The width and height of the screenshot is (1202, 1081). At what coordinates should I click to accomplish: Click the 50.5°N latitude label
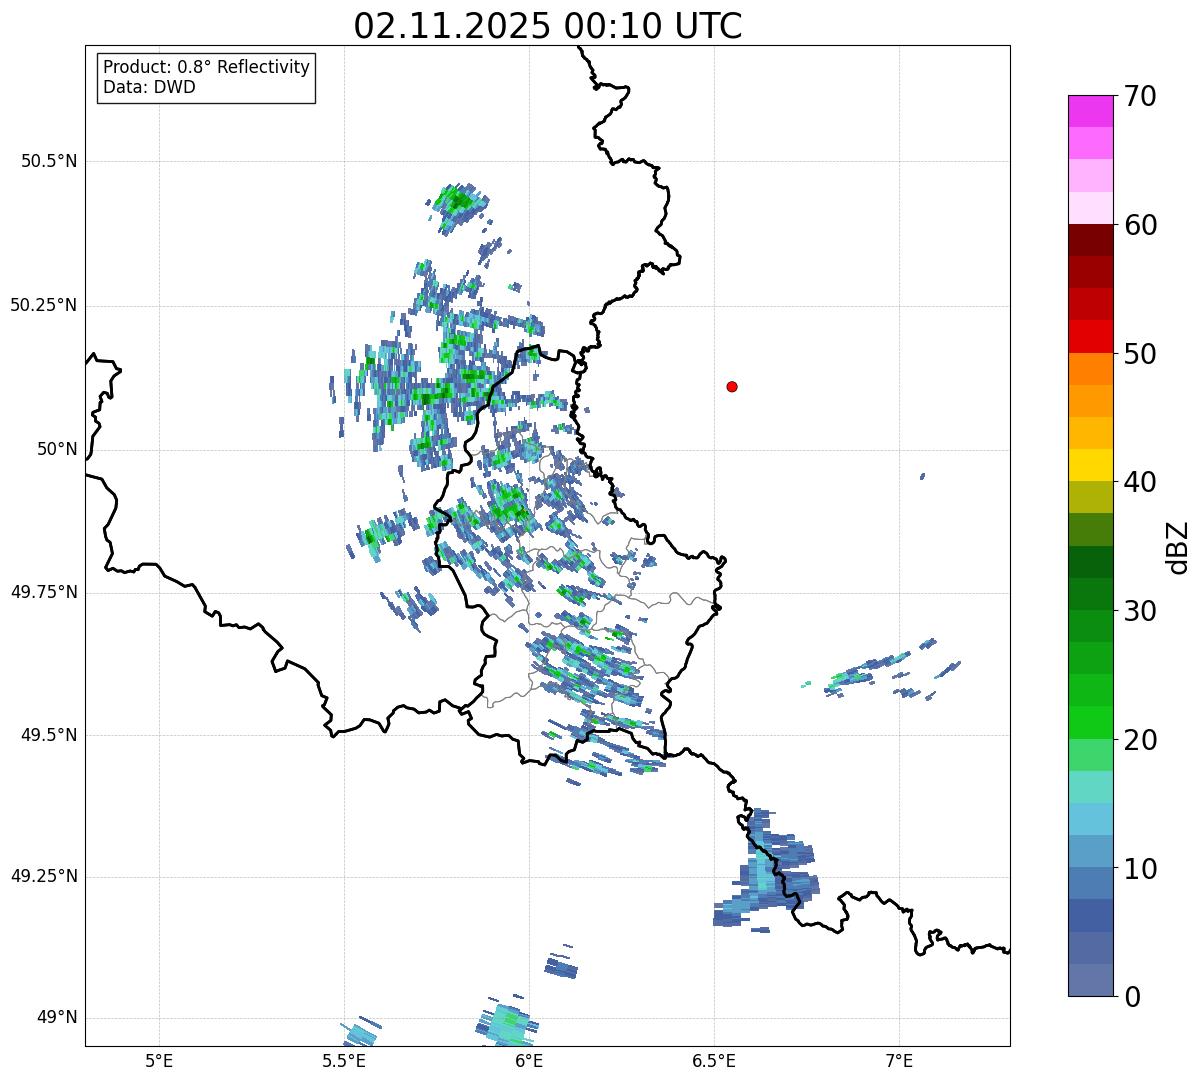49,161
